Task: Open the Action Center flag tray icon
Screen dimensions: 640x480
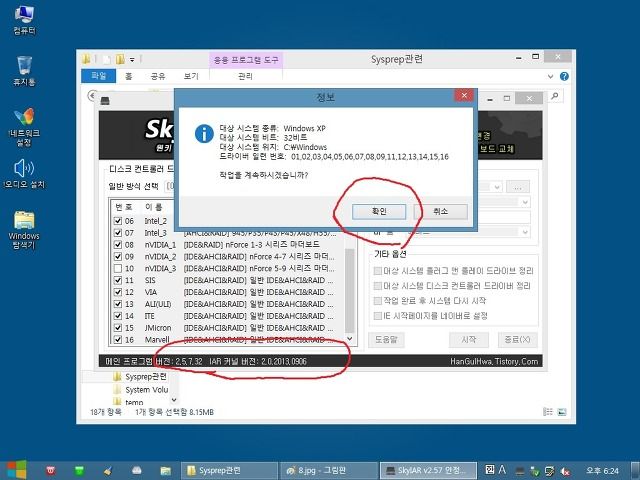Action: [550, 471]
